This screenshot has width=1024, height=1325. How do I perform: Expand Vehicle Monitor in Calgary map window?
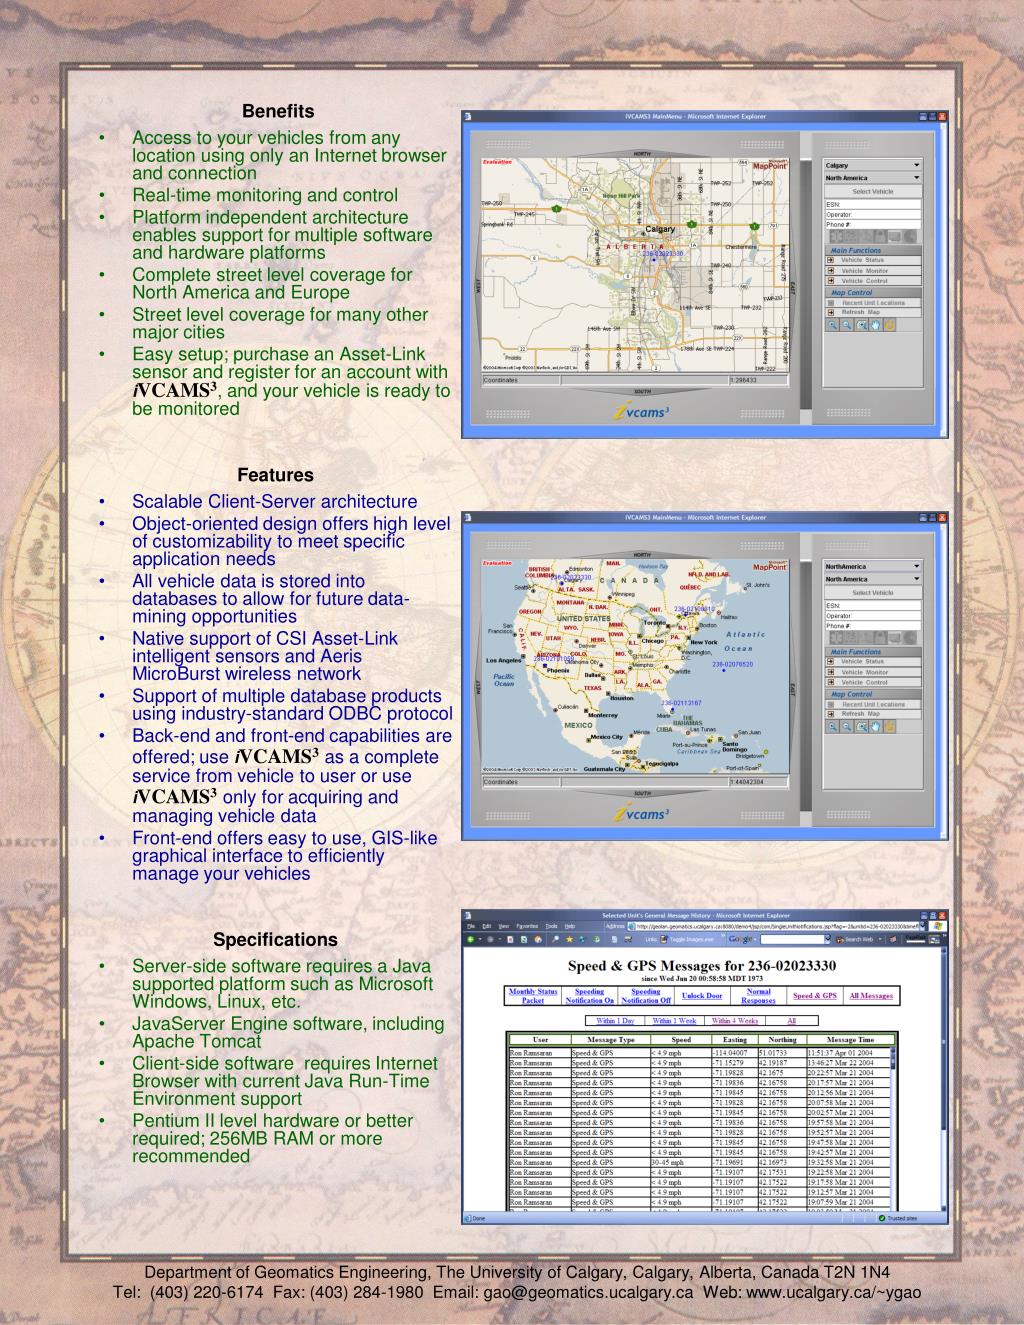(873, 271)
